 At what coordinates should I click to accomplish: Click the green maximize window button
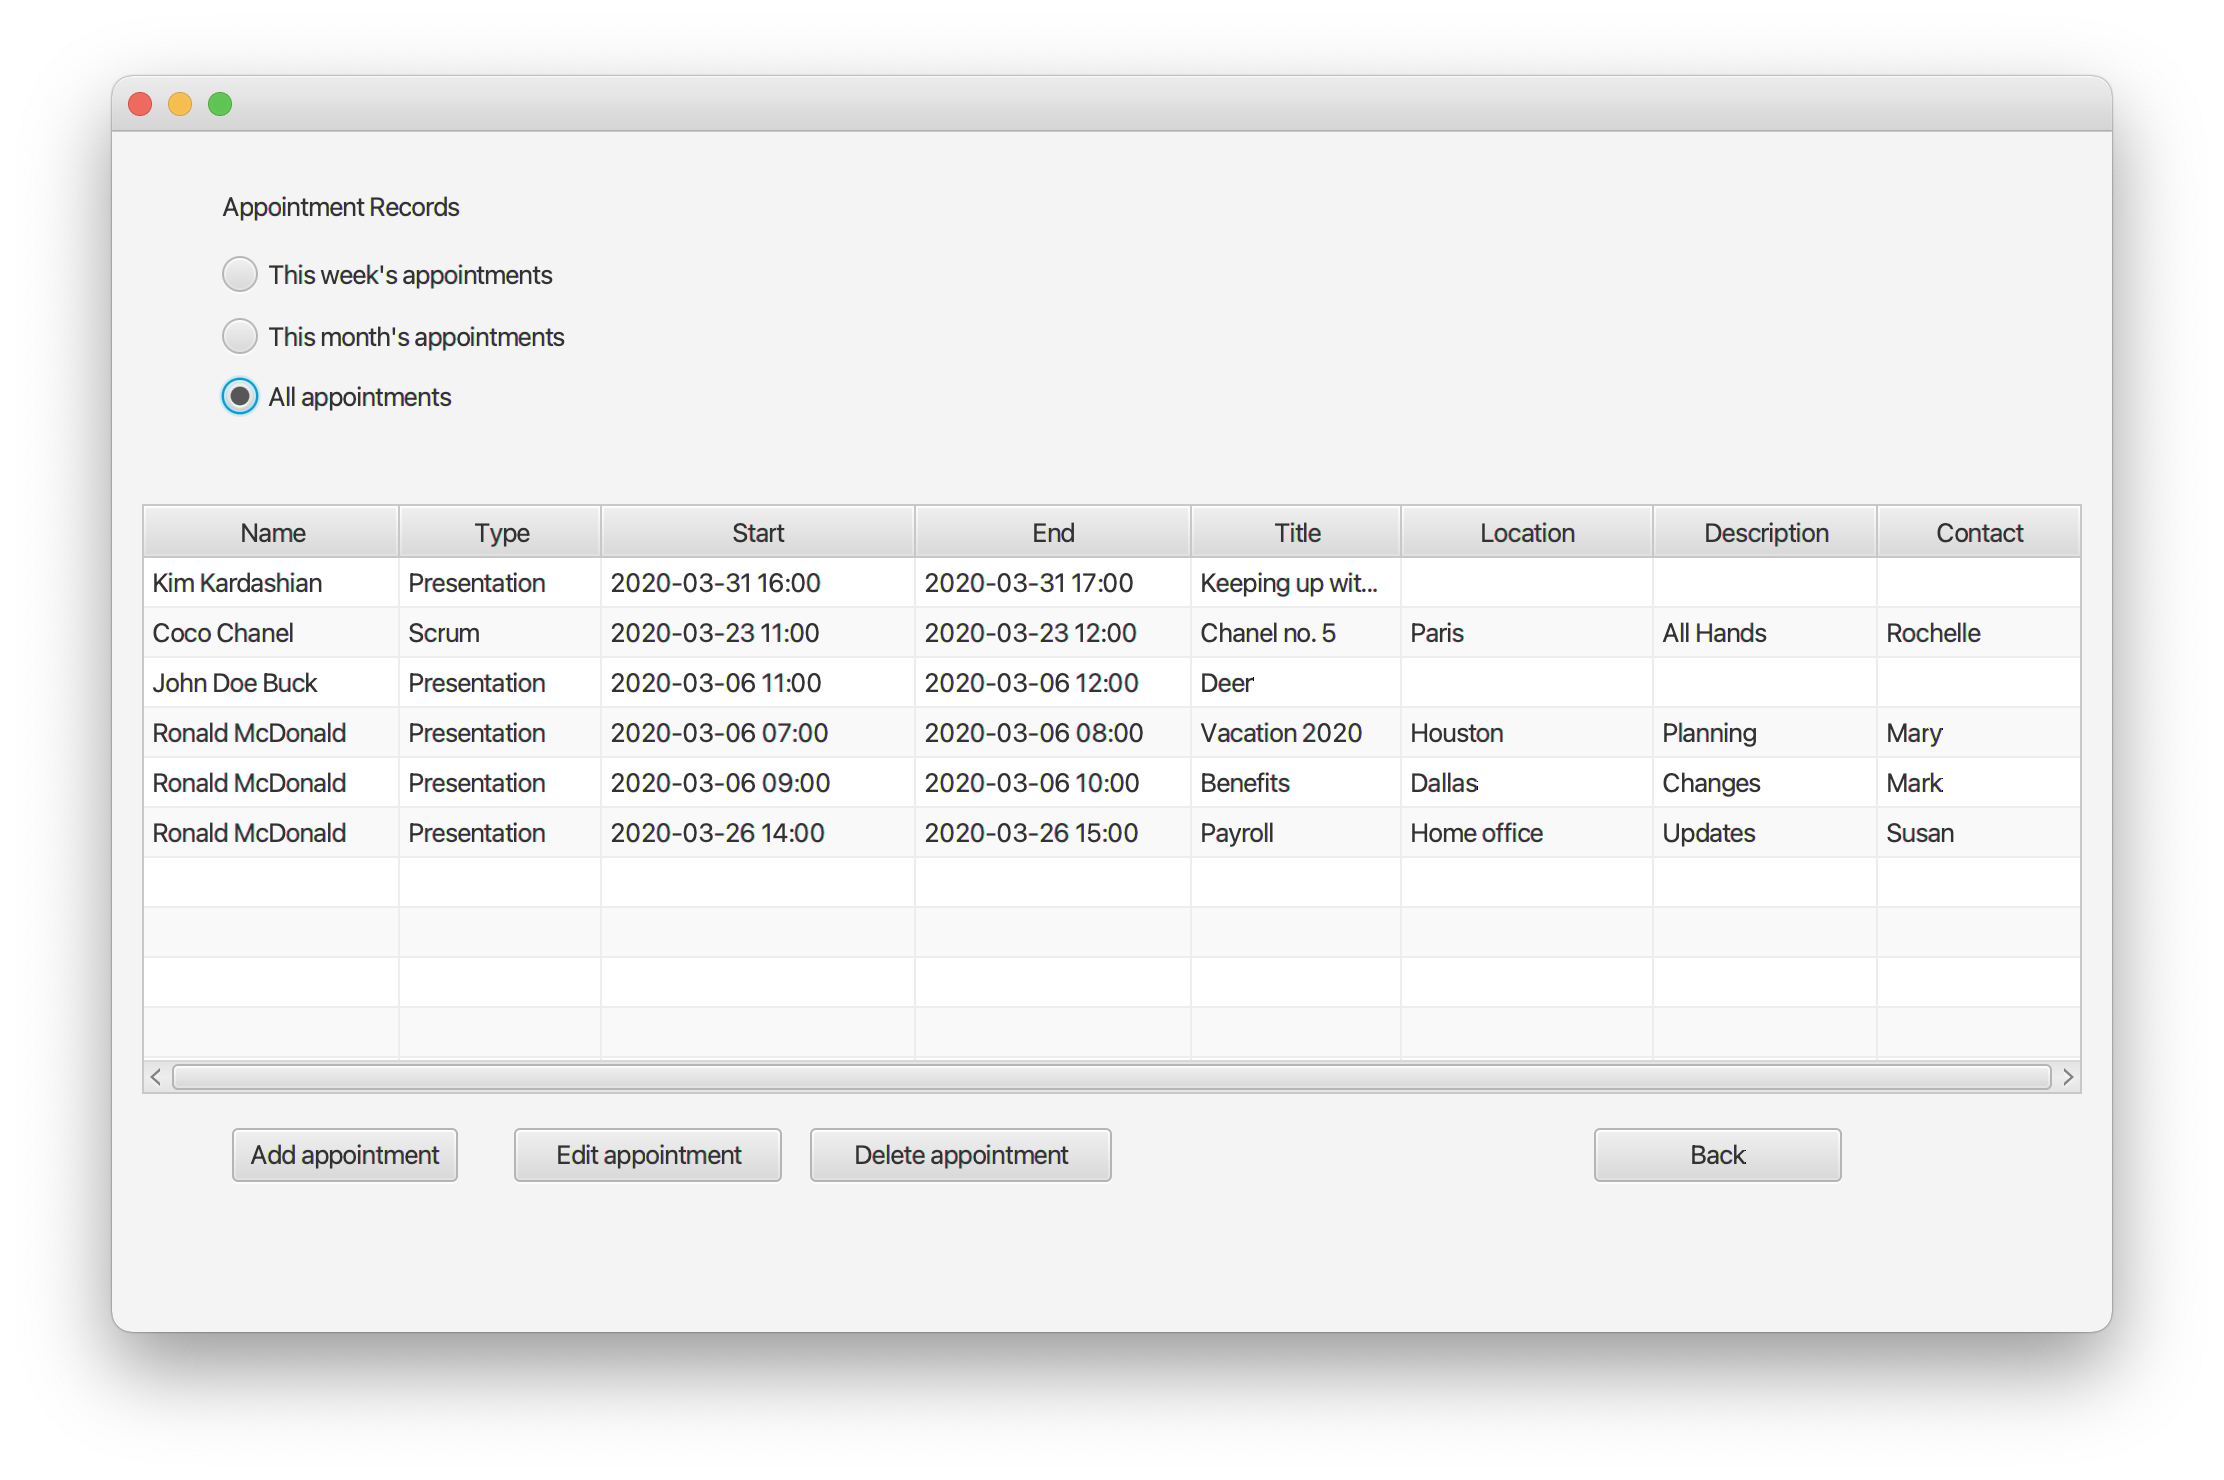pos(220,104)
